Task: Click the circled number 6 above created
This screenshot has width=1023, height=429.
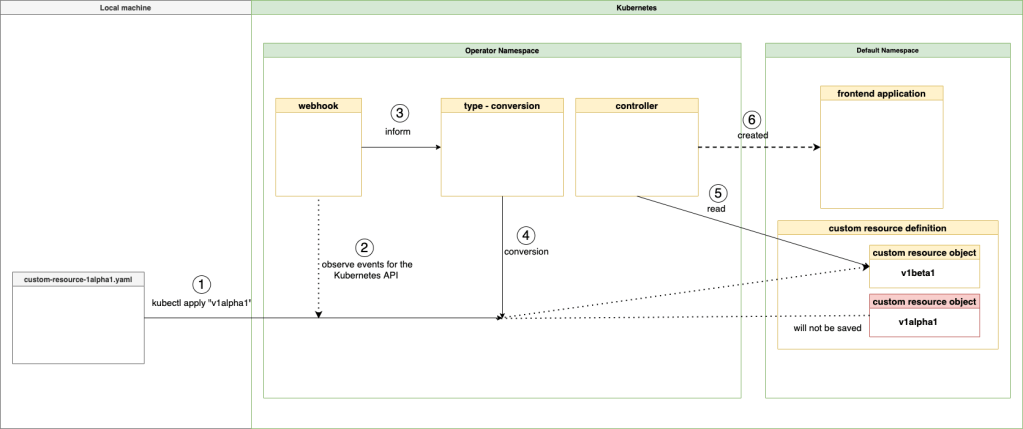Action: click(x=752, y=118)
